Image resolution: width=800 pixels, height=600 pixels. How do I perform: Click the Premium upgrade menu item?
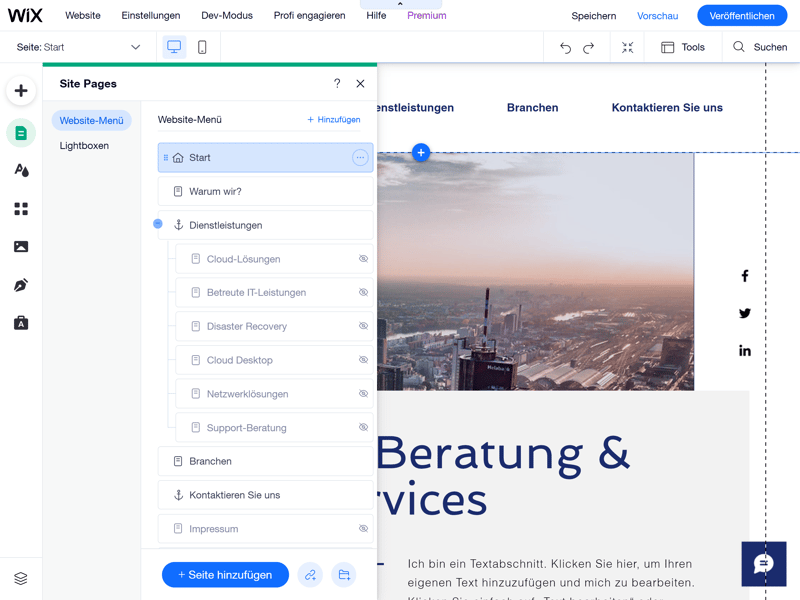click(427, 15)
